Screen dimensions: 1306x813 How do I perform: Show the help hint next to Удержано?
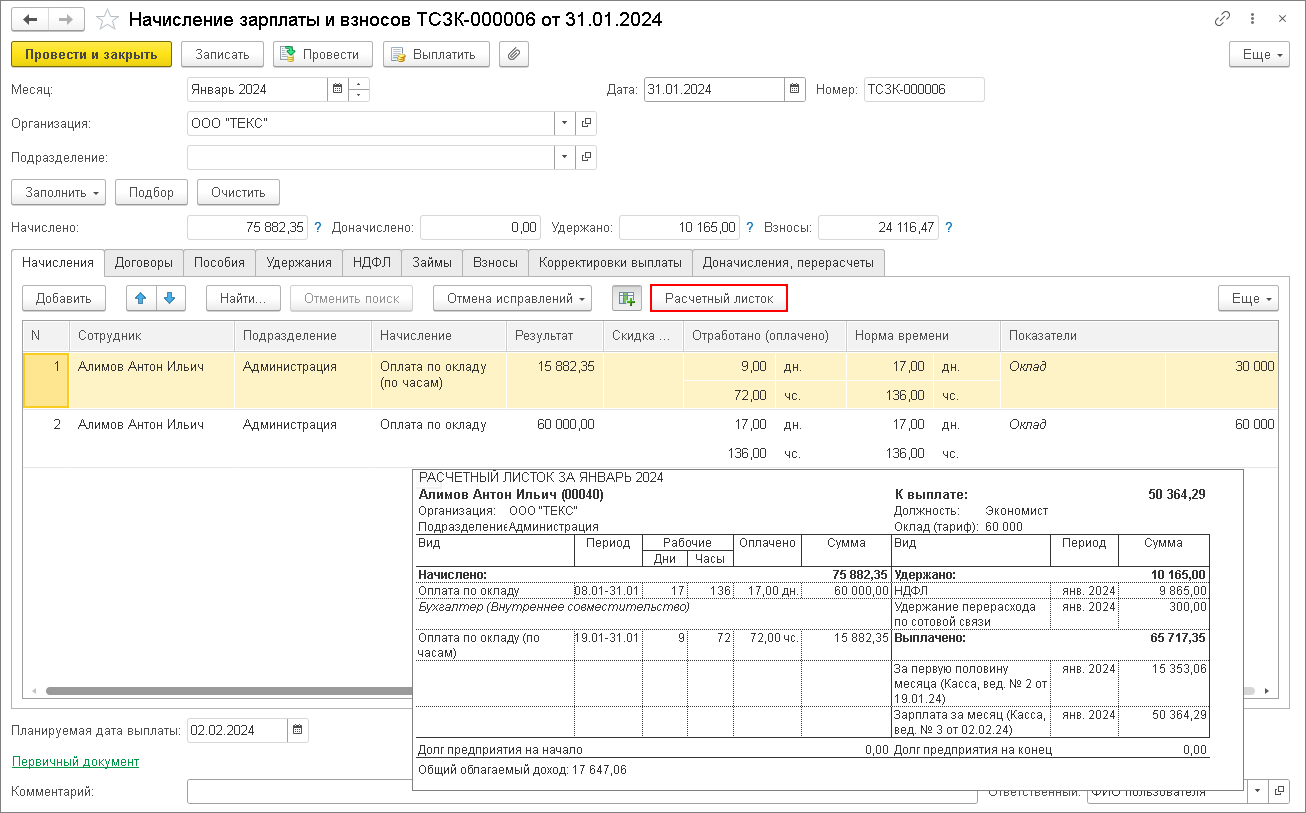[x=750, y=228]
